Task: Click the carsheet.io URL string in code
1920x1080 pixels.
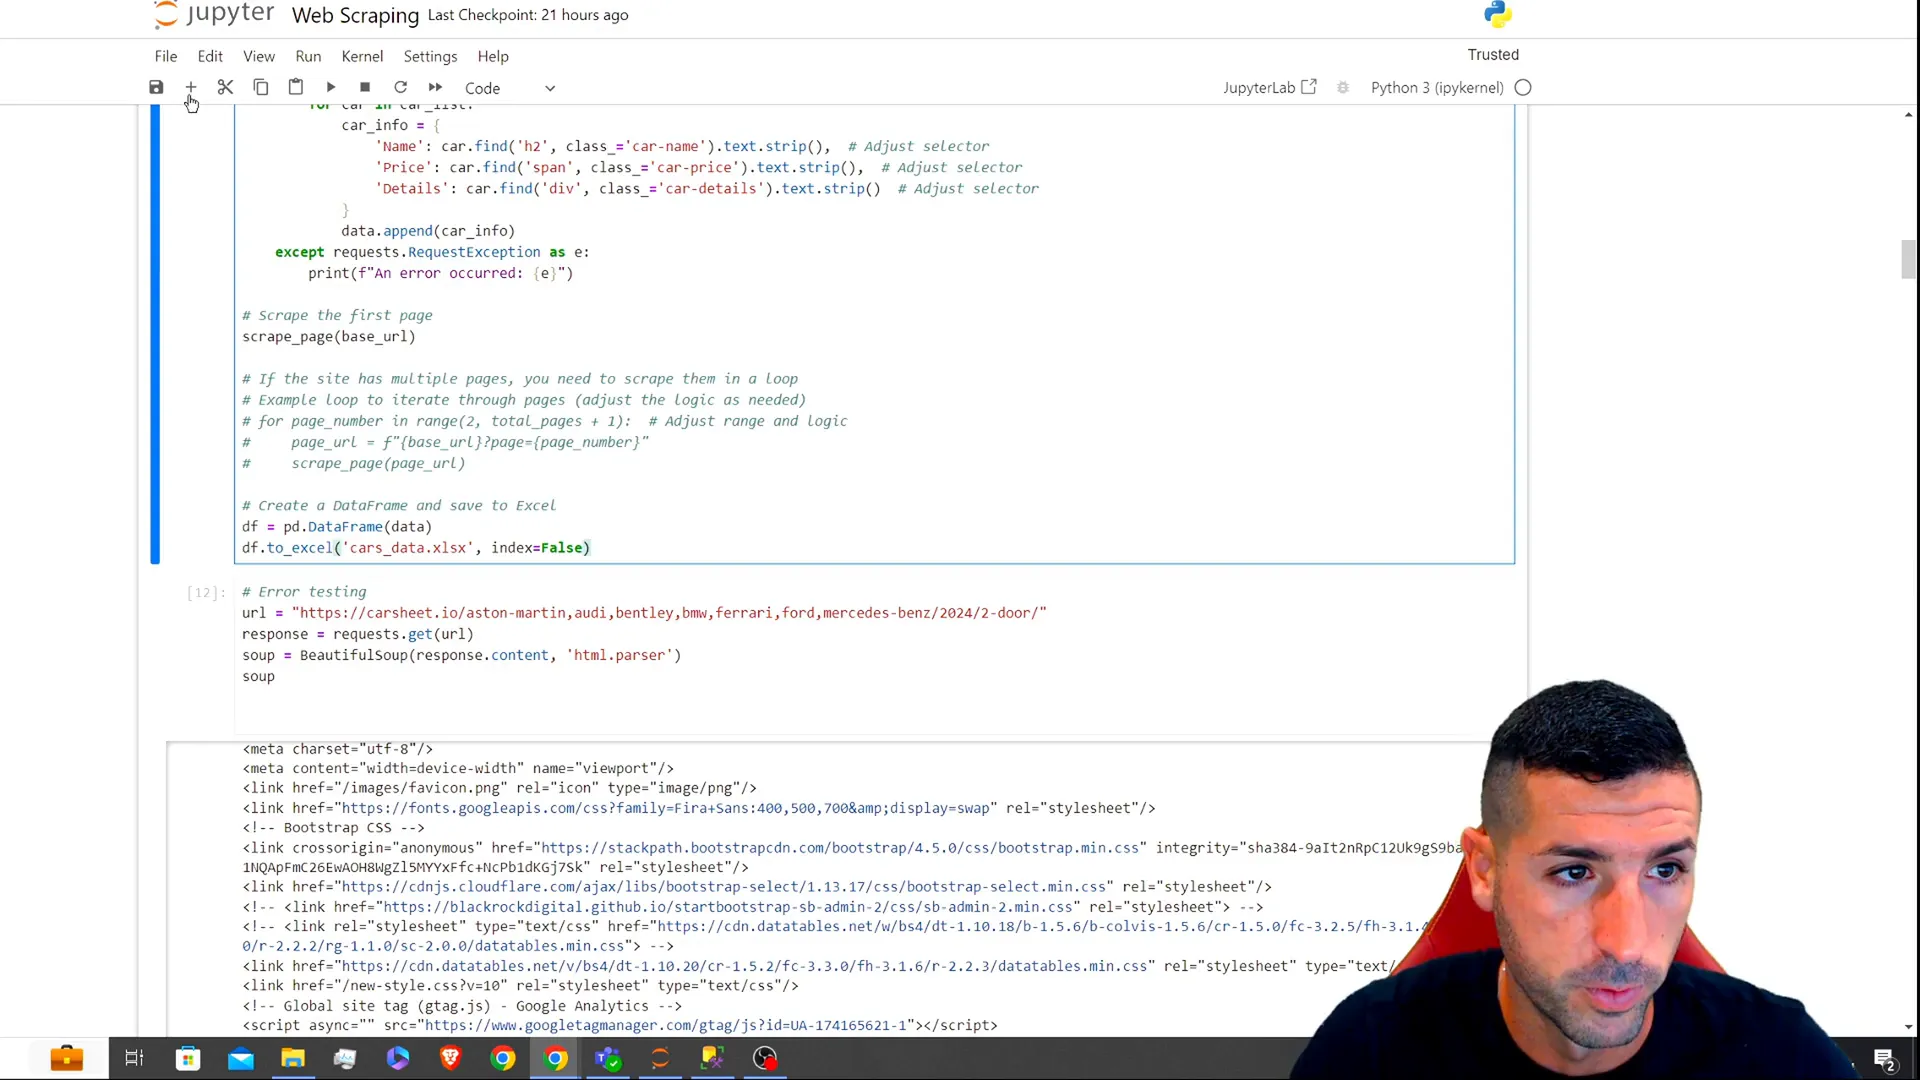Action: pos(669,613)
